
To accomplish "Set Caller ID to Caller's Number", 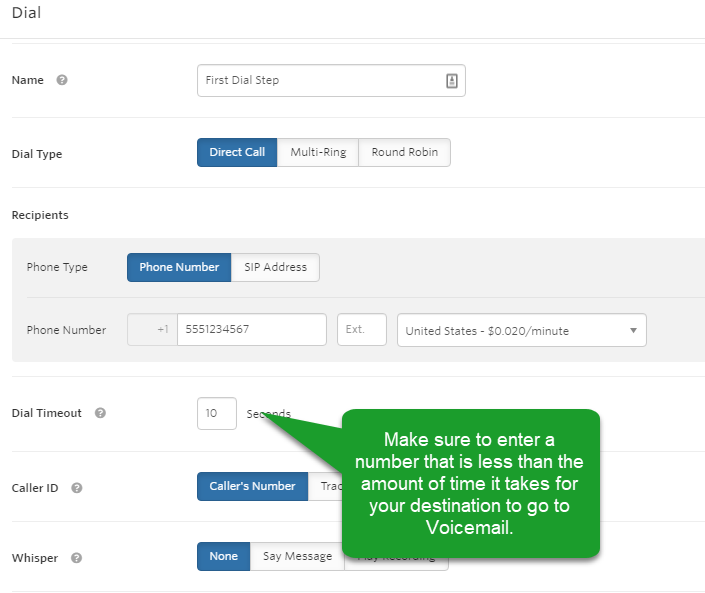I will [x=252, y=486].
